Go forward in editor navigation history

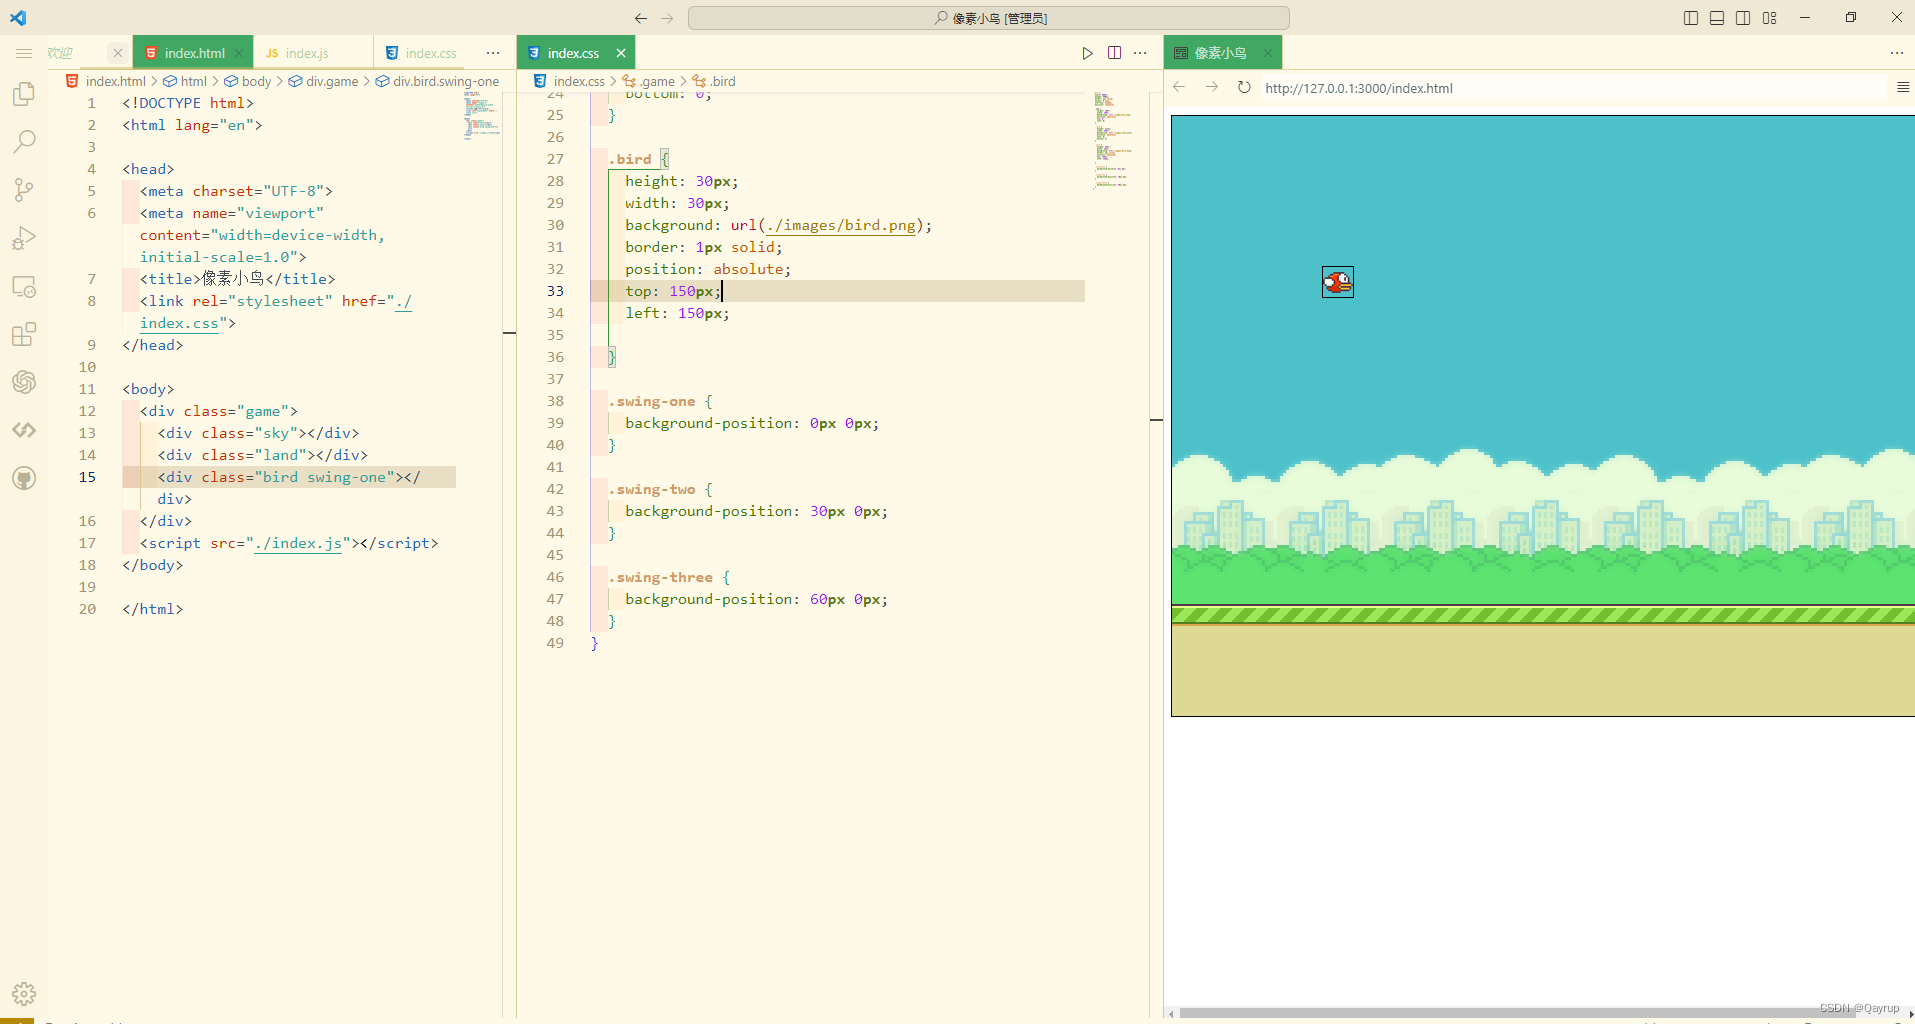pos(668,18)
